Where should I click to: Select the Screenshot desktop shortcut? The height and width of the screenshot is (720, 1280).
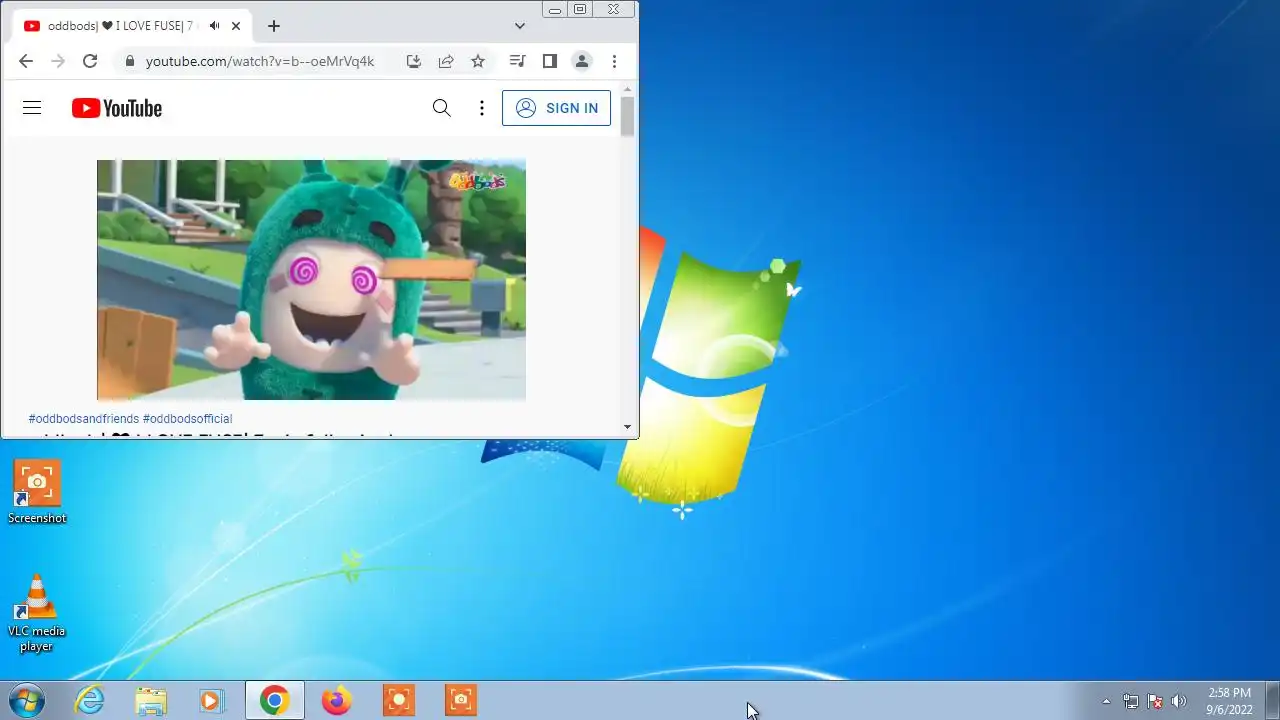pyautogui.click(x=37, y=492)
